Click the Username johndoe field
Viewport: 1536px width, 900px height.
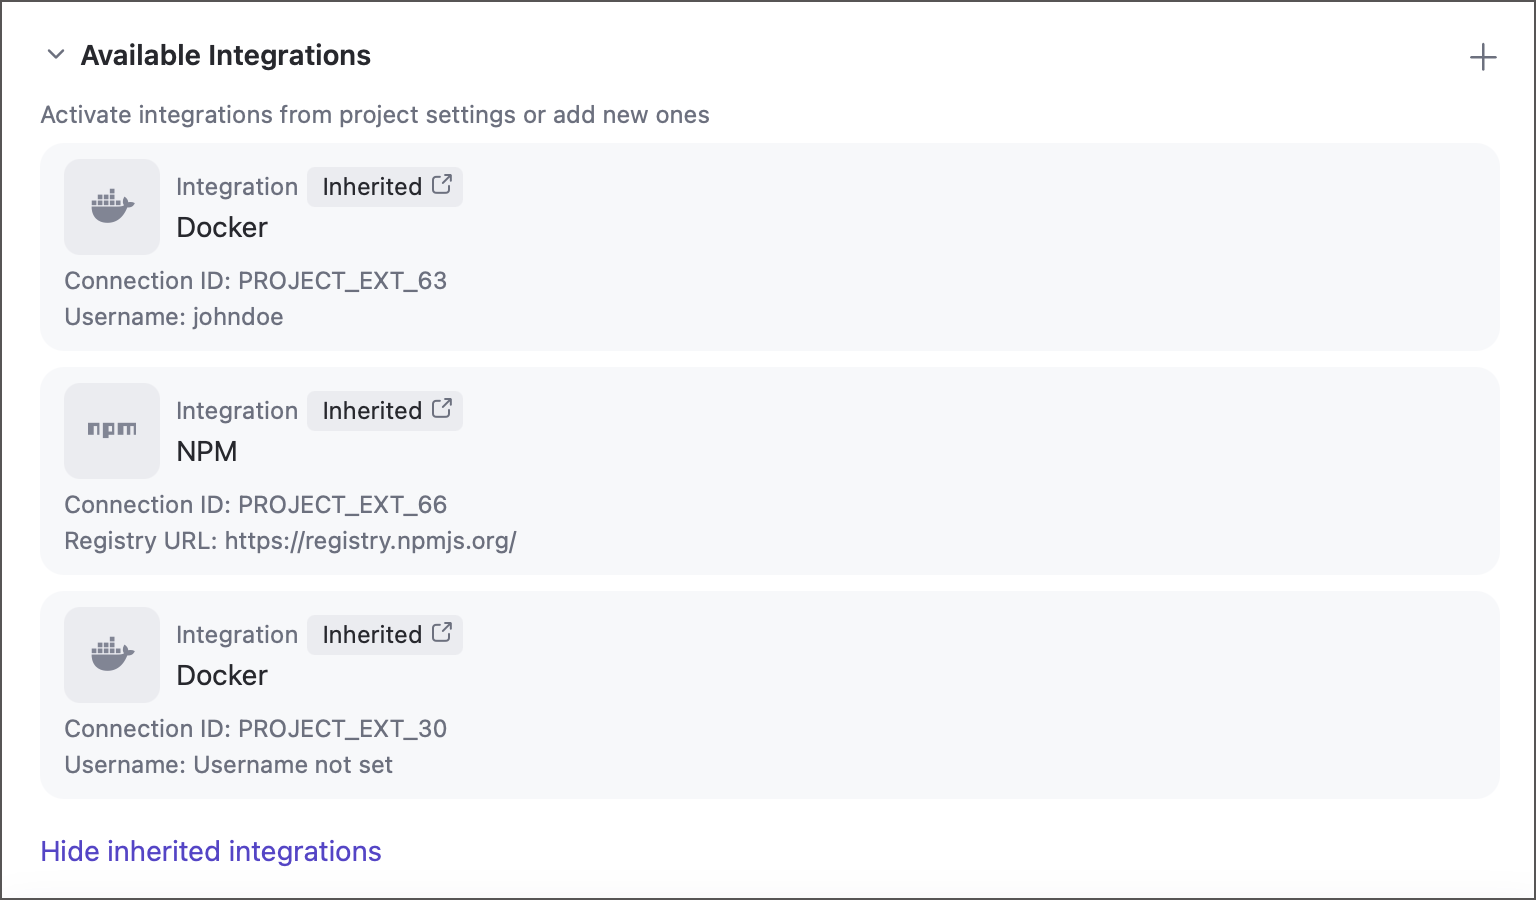(174, 316)
